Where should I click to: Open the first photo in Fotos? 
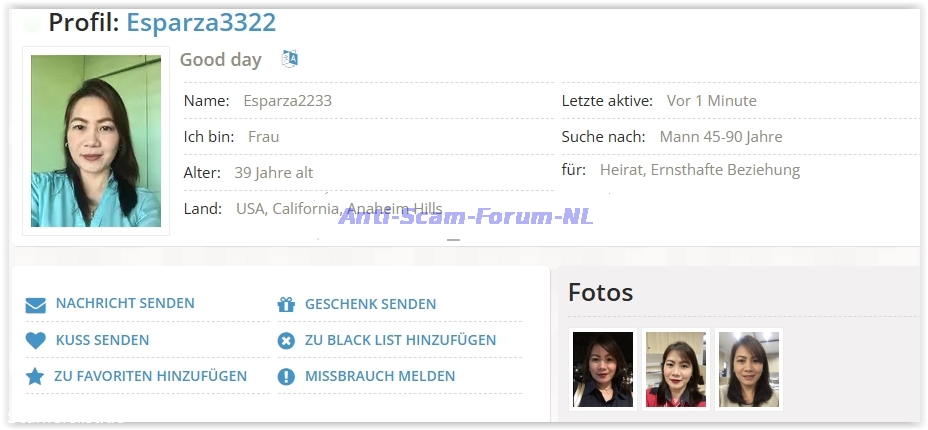pos(603,369)
